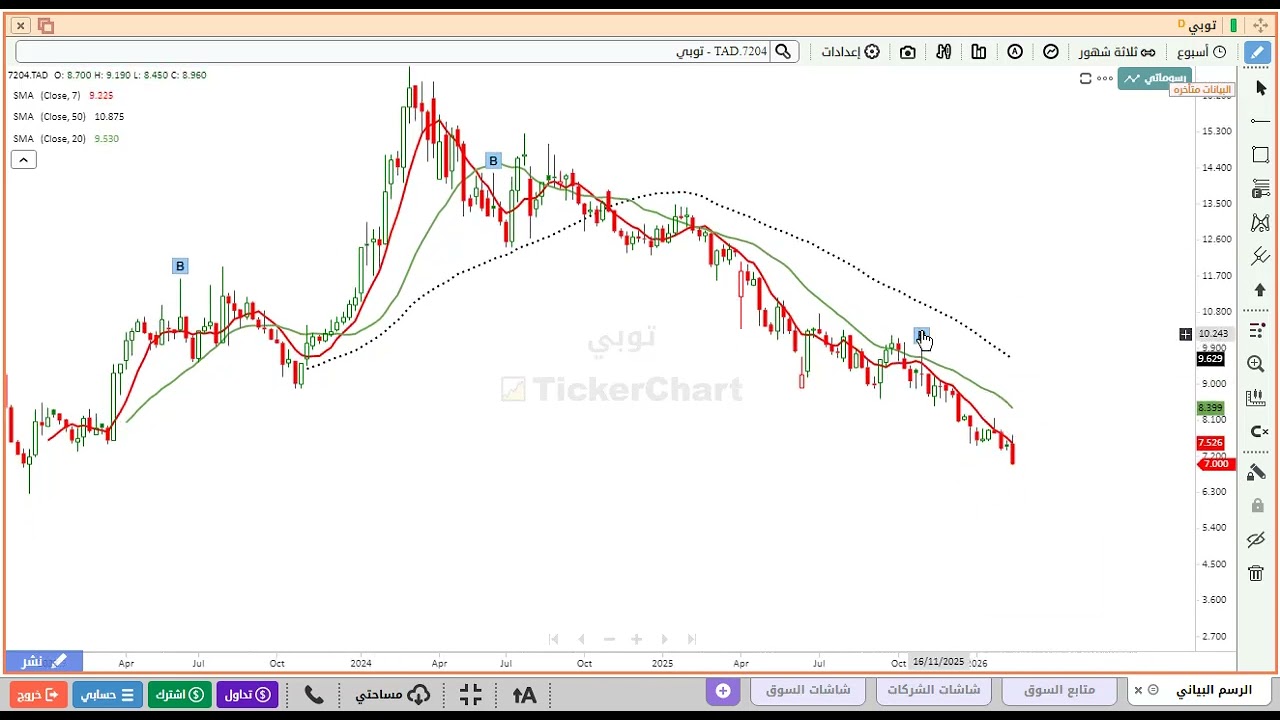Image resolution: width=1280 pixels, height=720 pixels.
Task: Collapse the indicator legend chevron
Action: click(23, 159)
